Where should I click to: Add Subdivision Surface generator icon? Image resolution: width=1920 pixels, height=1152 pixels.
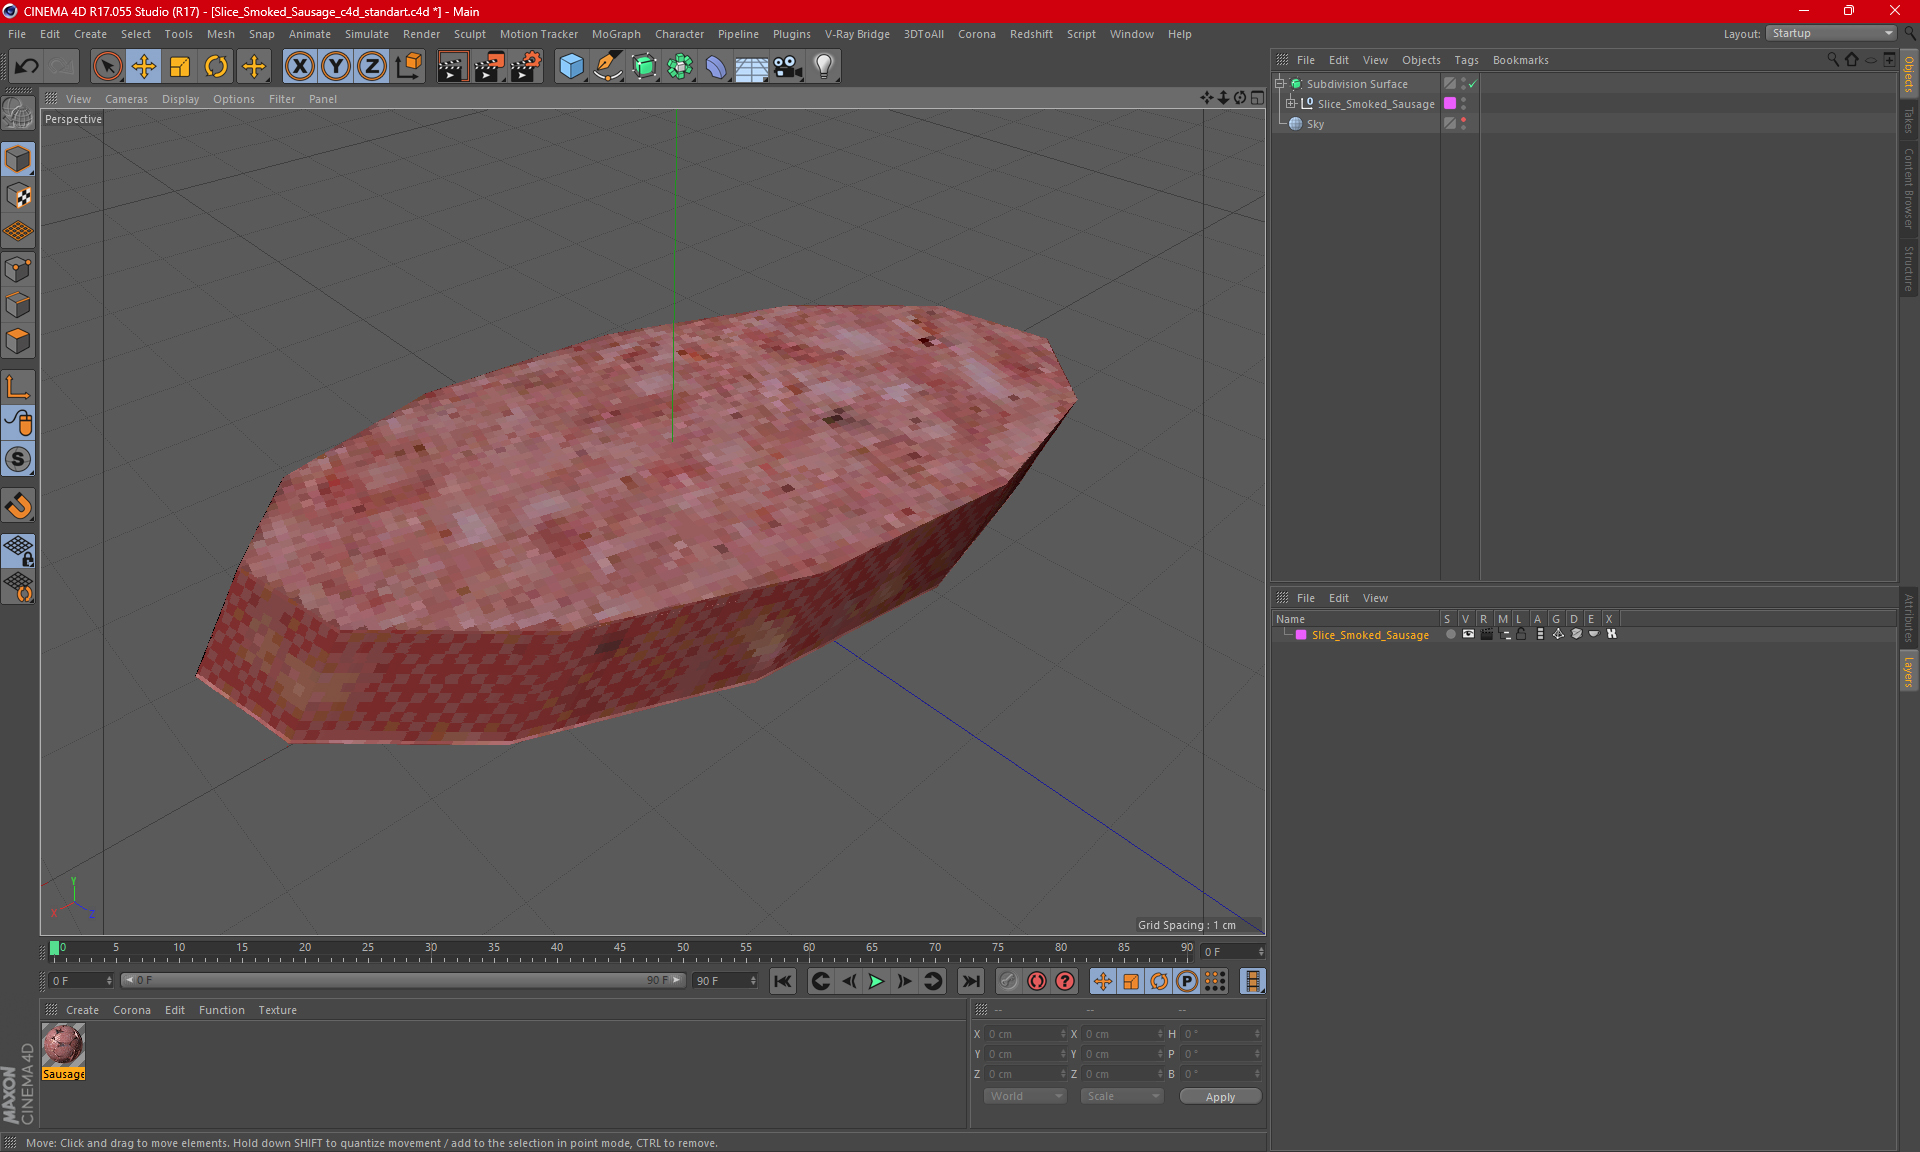coord(644,67)
